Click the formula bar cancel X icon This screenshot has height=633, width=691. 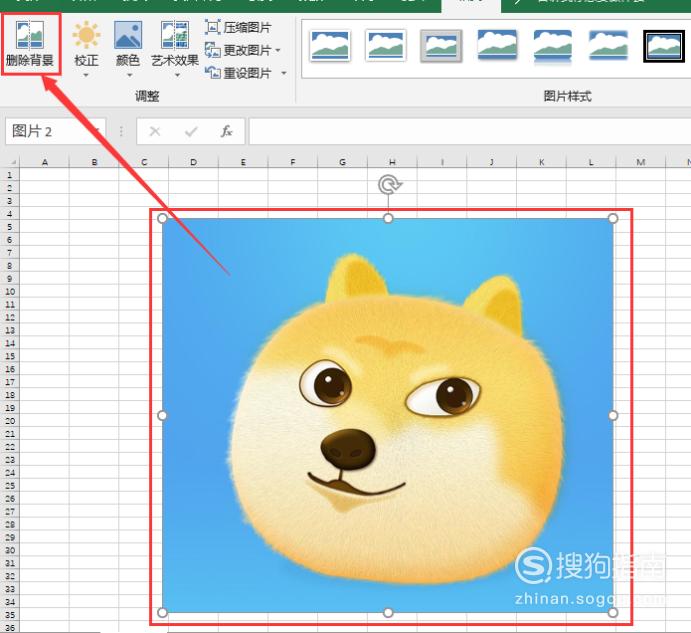(155, 131)
